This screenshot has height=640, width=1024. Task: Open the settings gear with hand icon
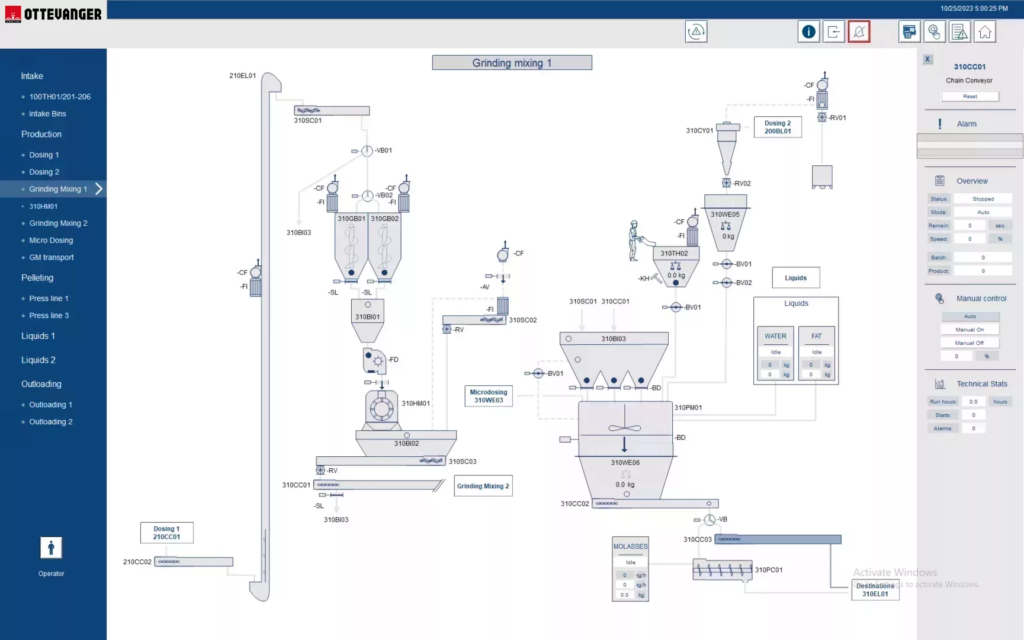(x=934, y=32)
